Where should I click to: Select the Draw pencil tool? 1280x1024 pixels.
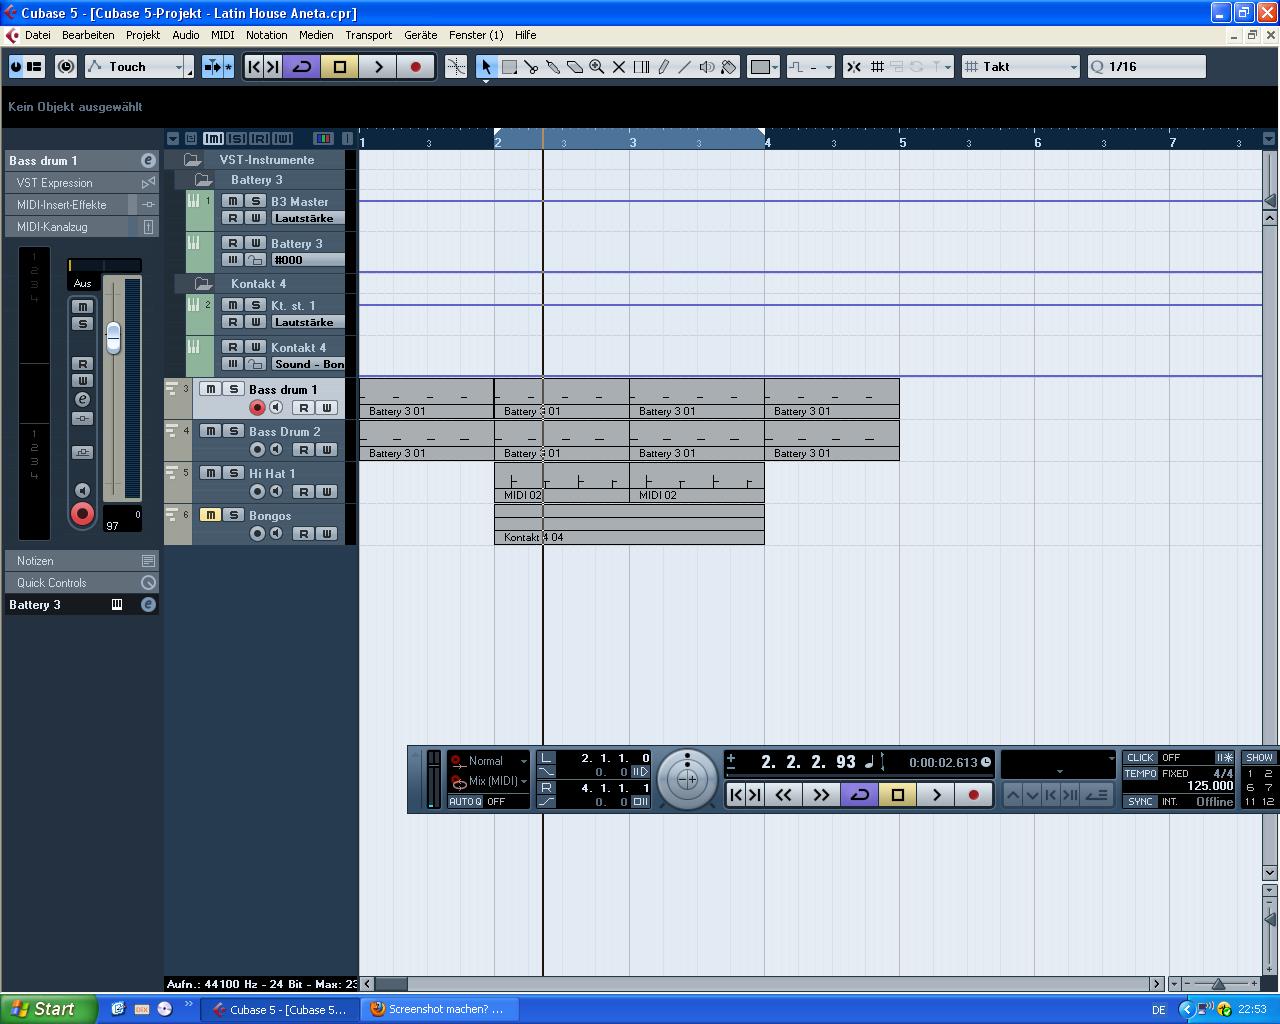[x=663, y=67]
